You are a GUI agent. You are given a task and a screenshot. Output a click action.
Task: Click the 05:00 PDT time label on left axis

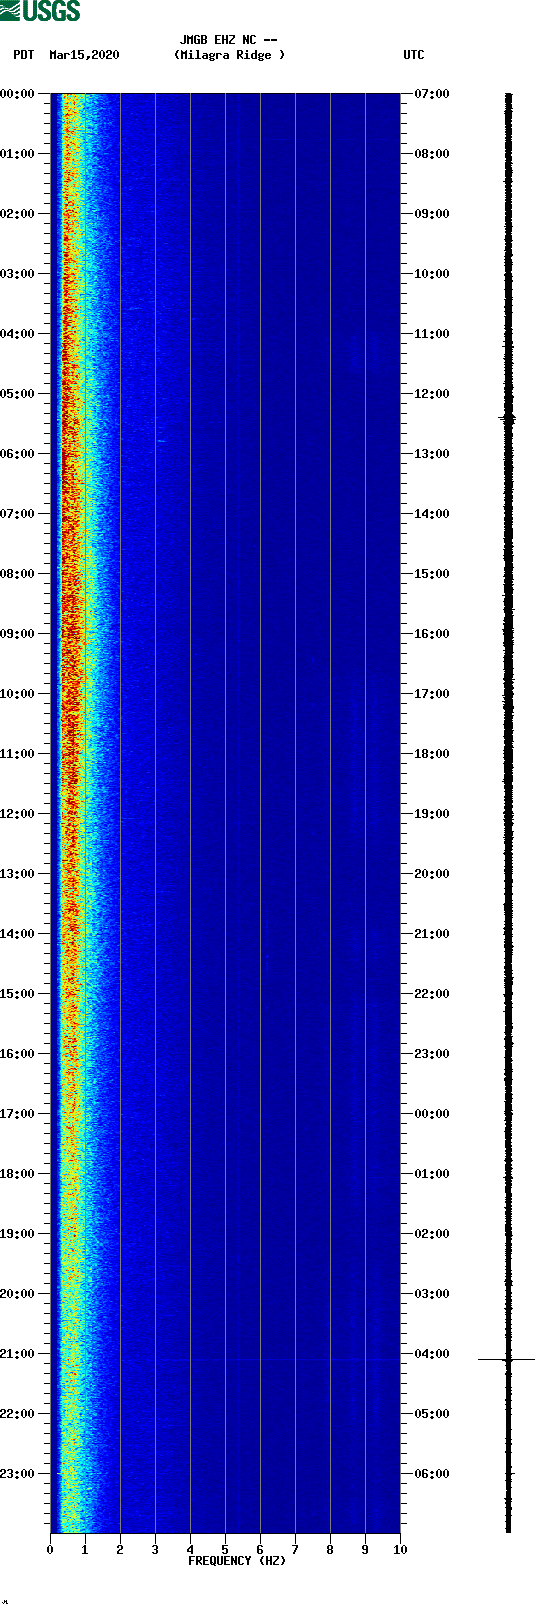click(x=17, y=394)
